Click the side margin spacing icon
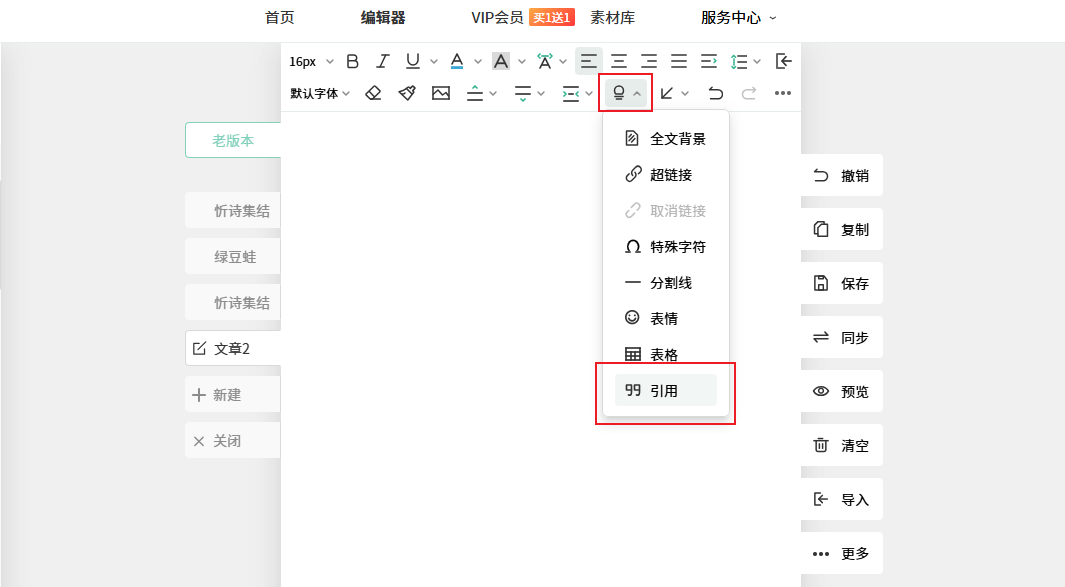 point(571,93)
